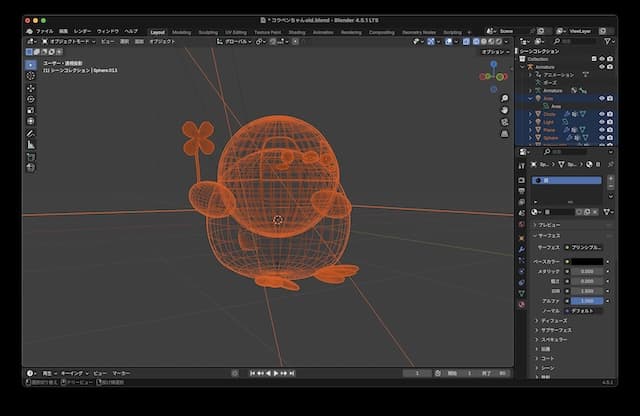This screenshot has width=640, height=416.
Task: Open the World properties tab
Action: (522, 224)
